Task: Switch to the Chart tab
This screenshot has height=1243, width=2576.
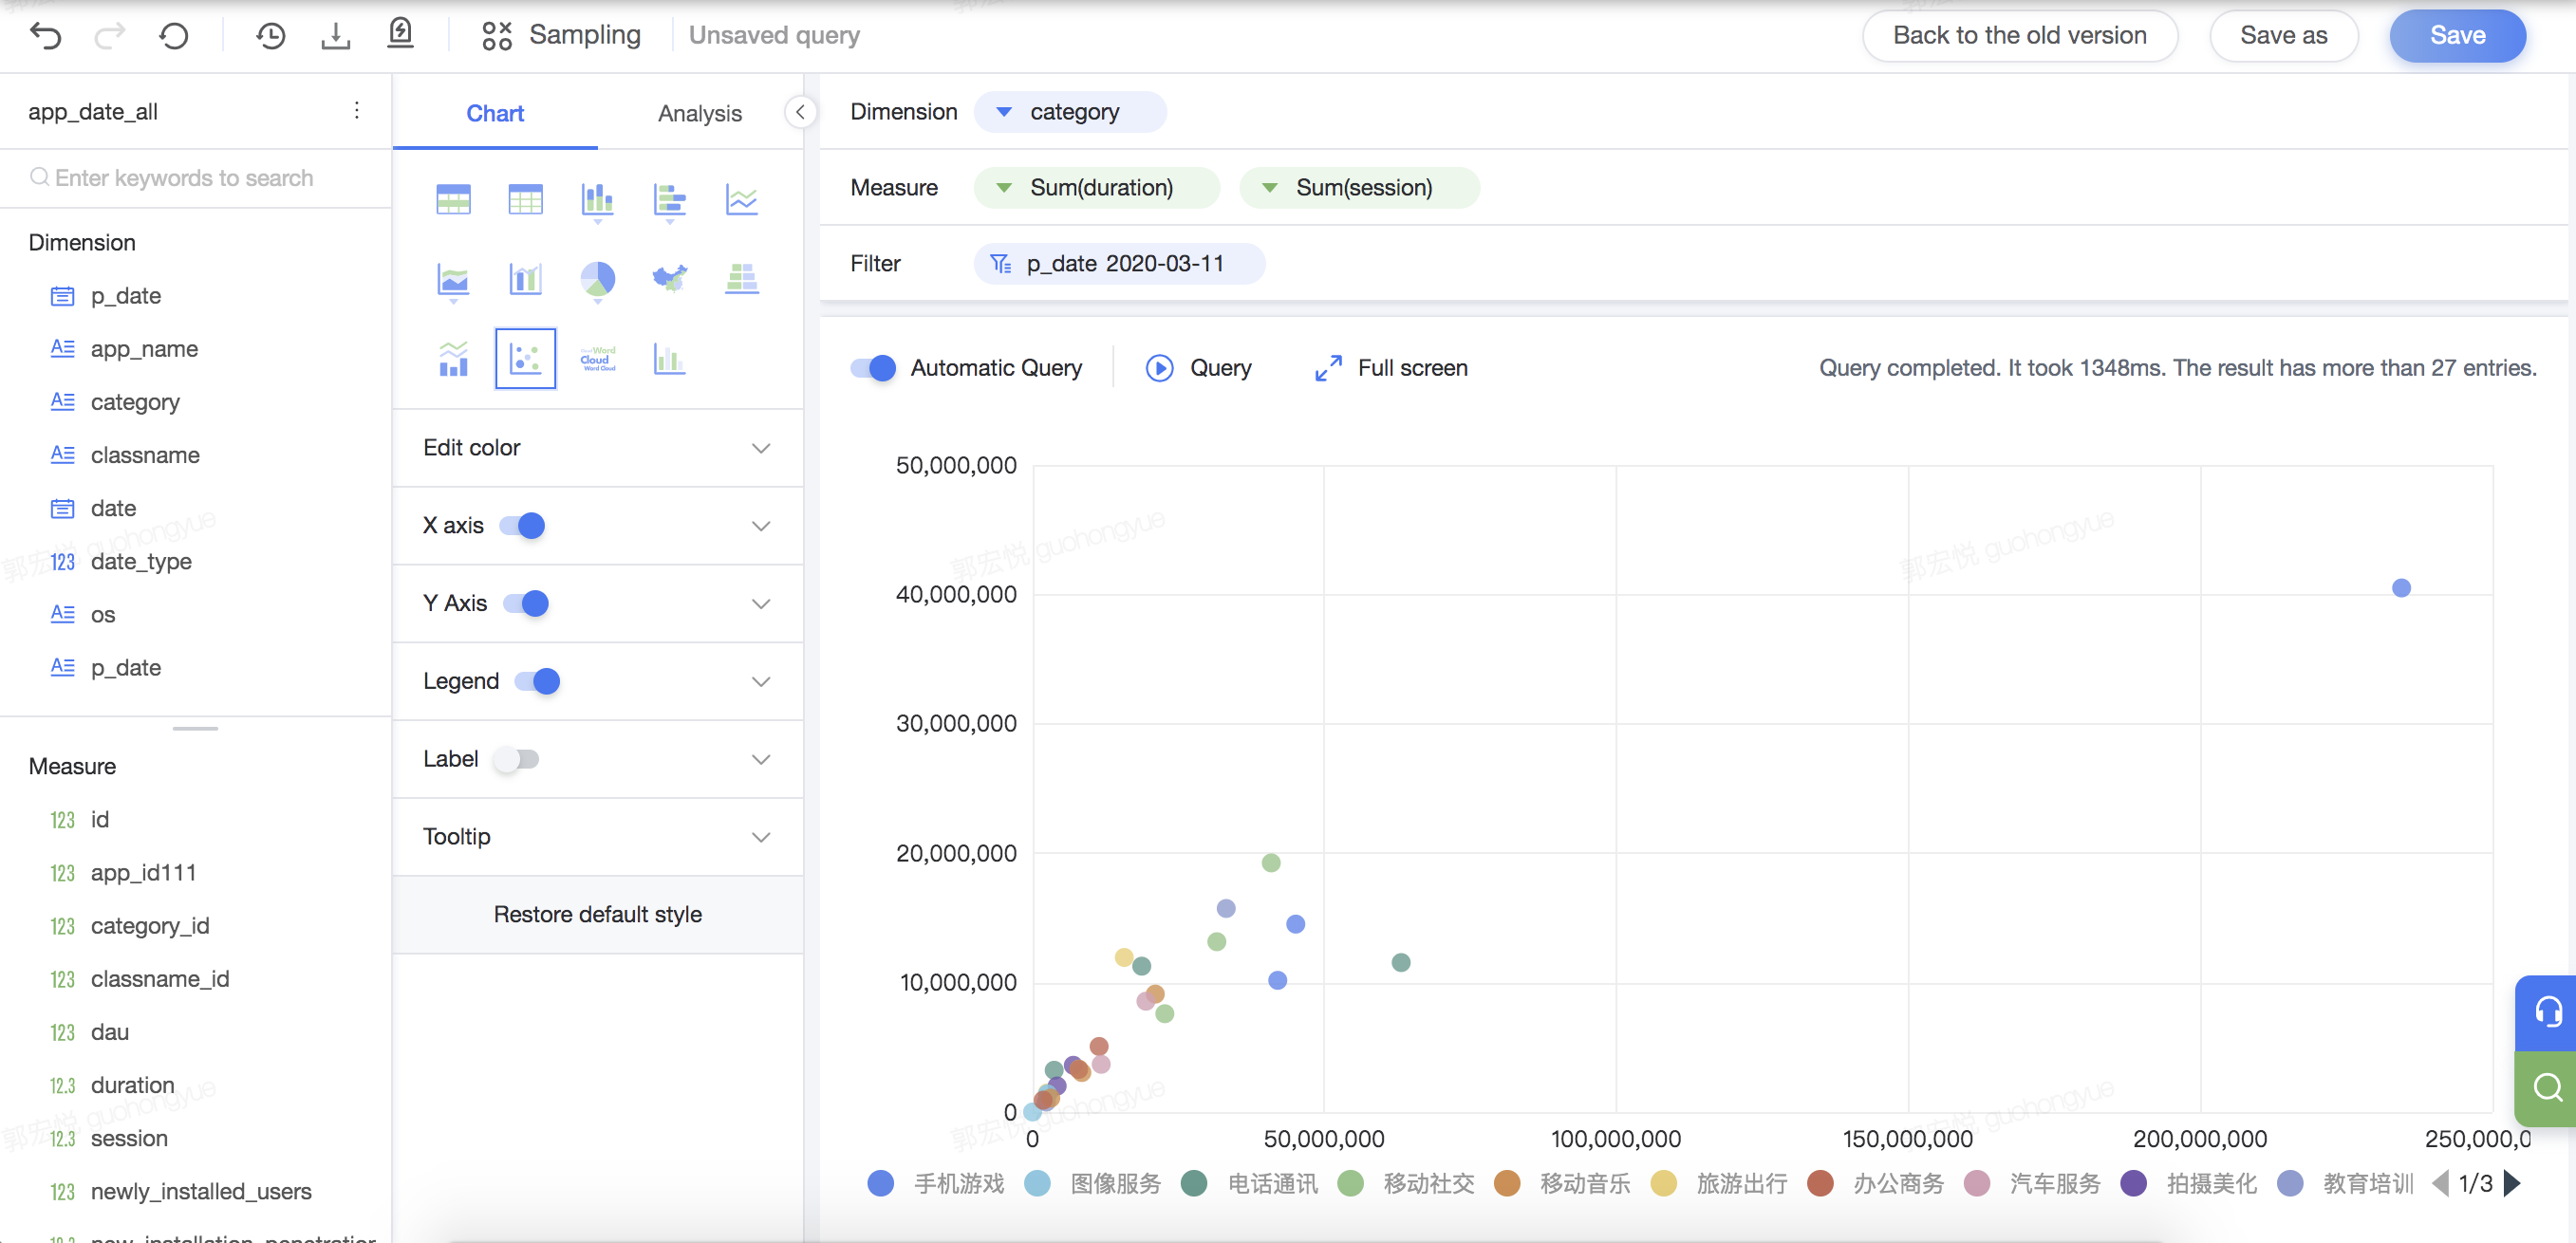Action: 495,113
